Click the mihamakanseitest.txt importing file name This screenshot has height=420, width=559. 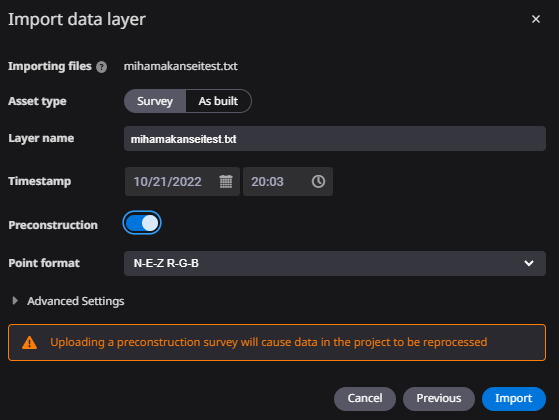tap(180, 66)
